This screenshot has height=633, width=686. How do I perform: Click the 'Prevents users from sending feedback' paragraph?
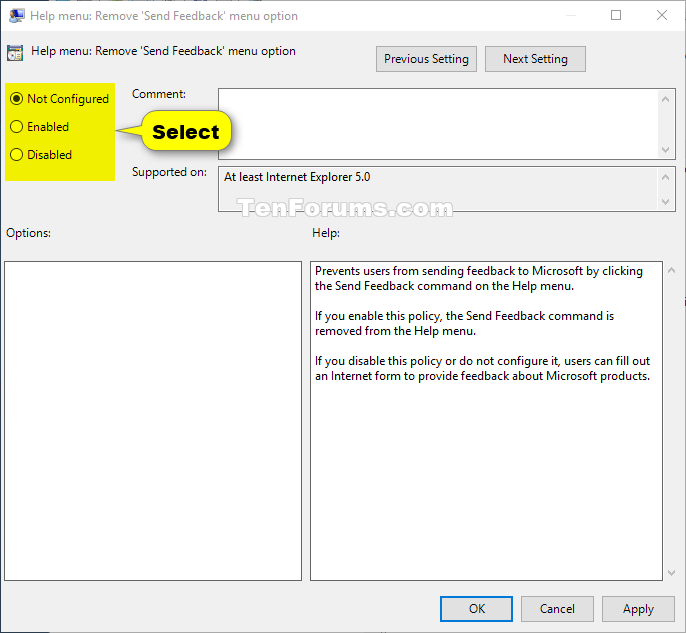pos(479,278)
